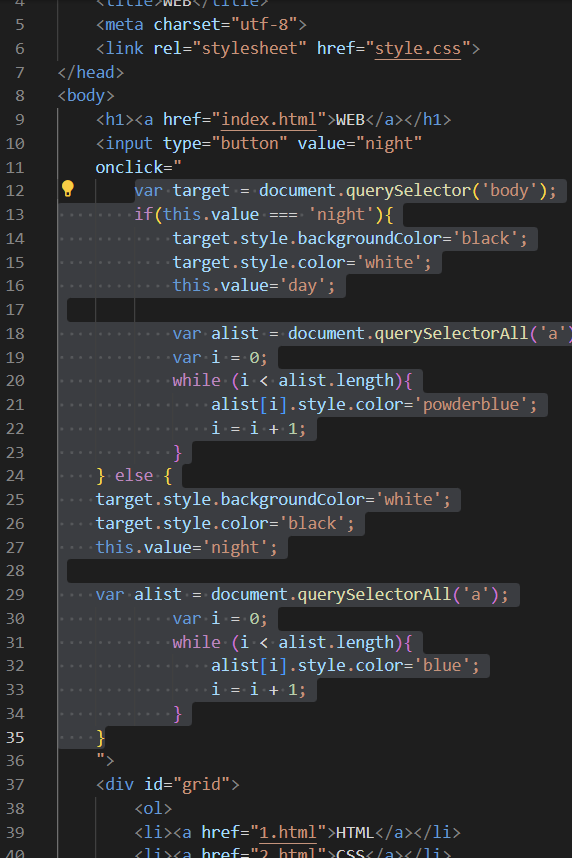Click the 'black' string on line 14
572x858 pixels.
coord(485,239)
